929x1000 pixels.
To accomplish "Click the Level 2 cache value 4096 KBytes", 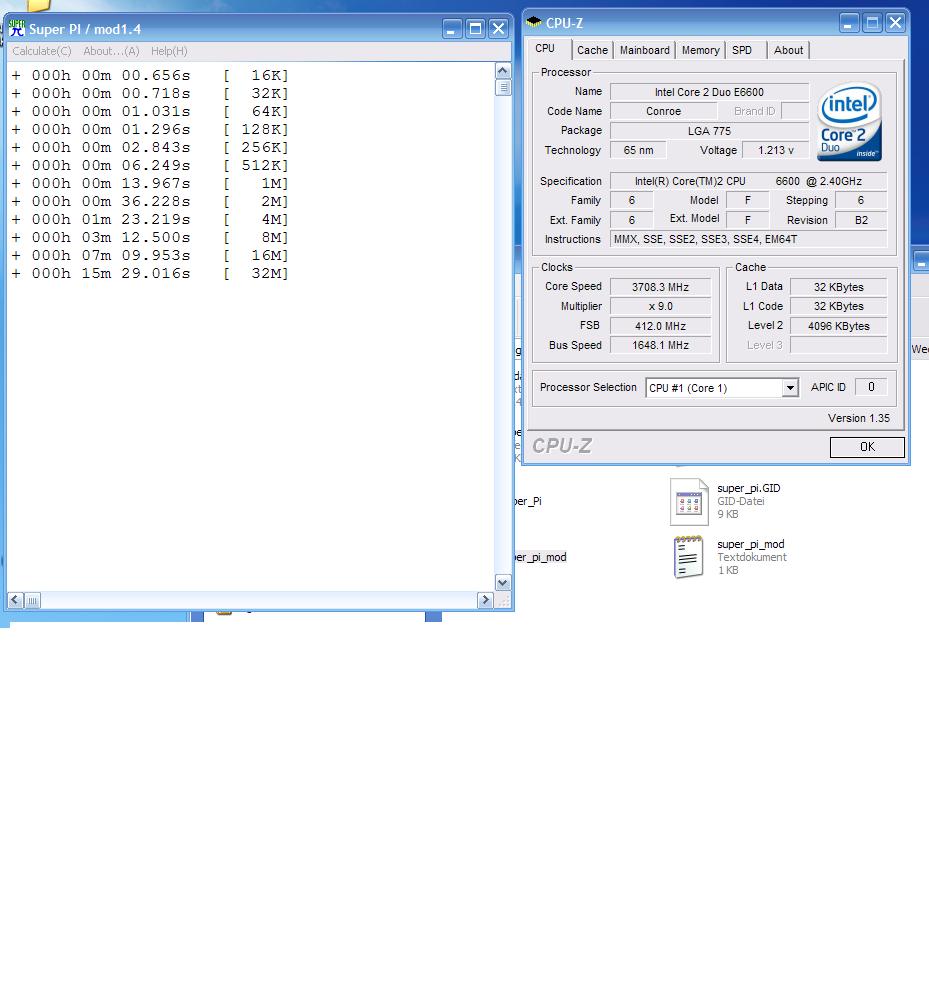I will [838, 326].
